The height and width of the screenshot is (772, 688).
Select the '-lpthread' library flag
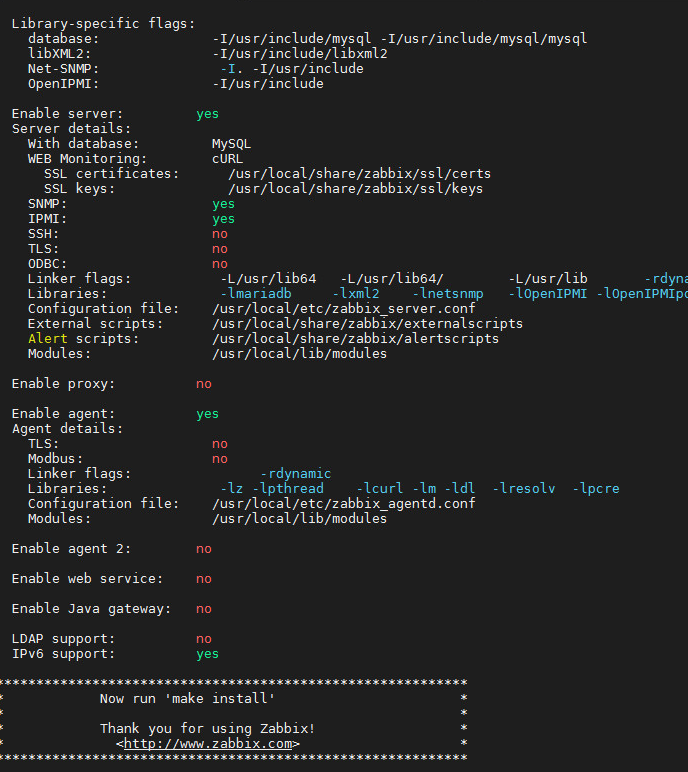coord(288,489)
